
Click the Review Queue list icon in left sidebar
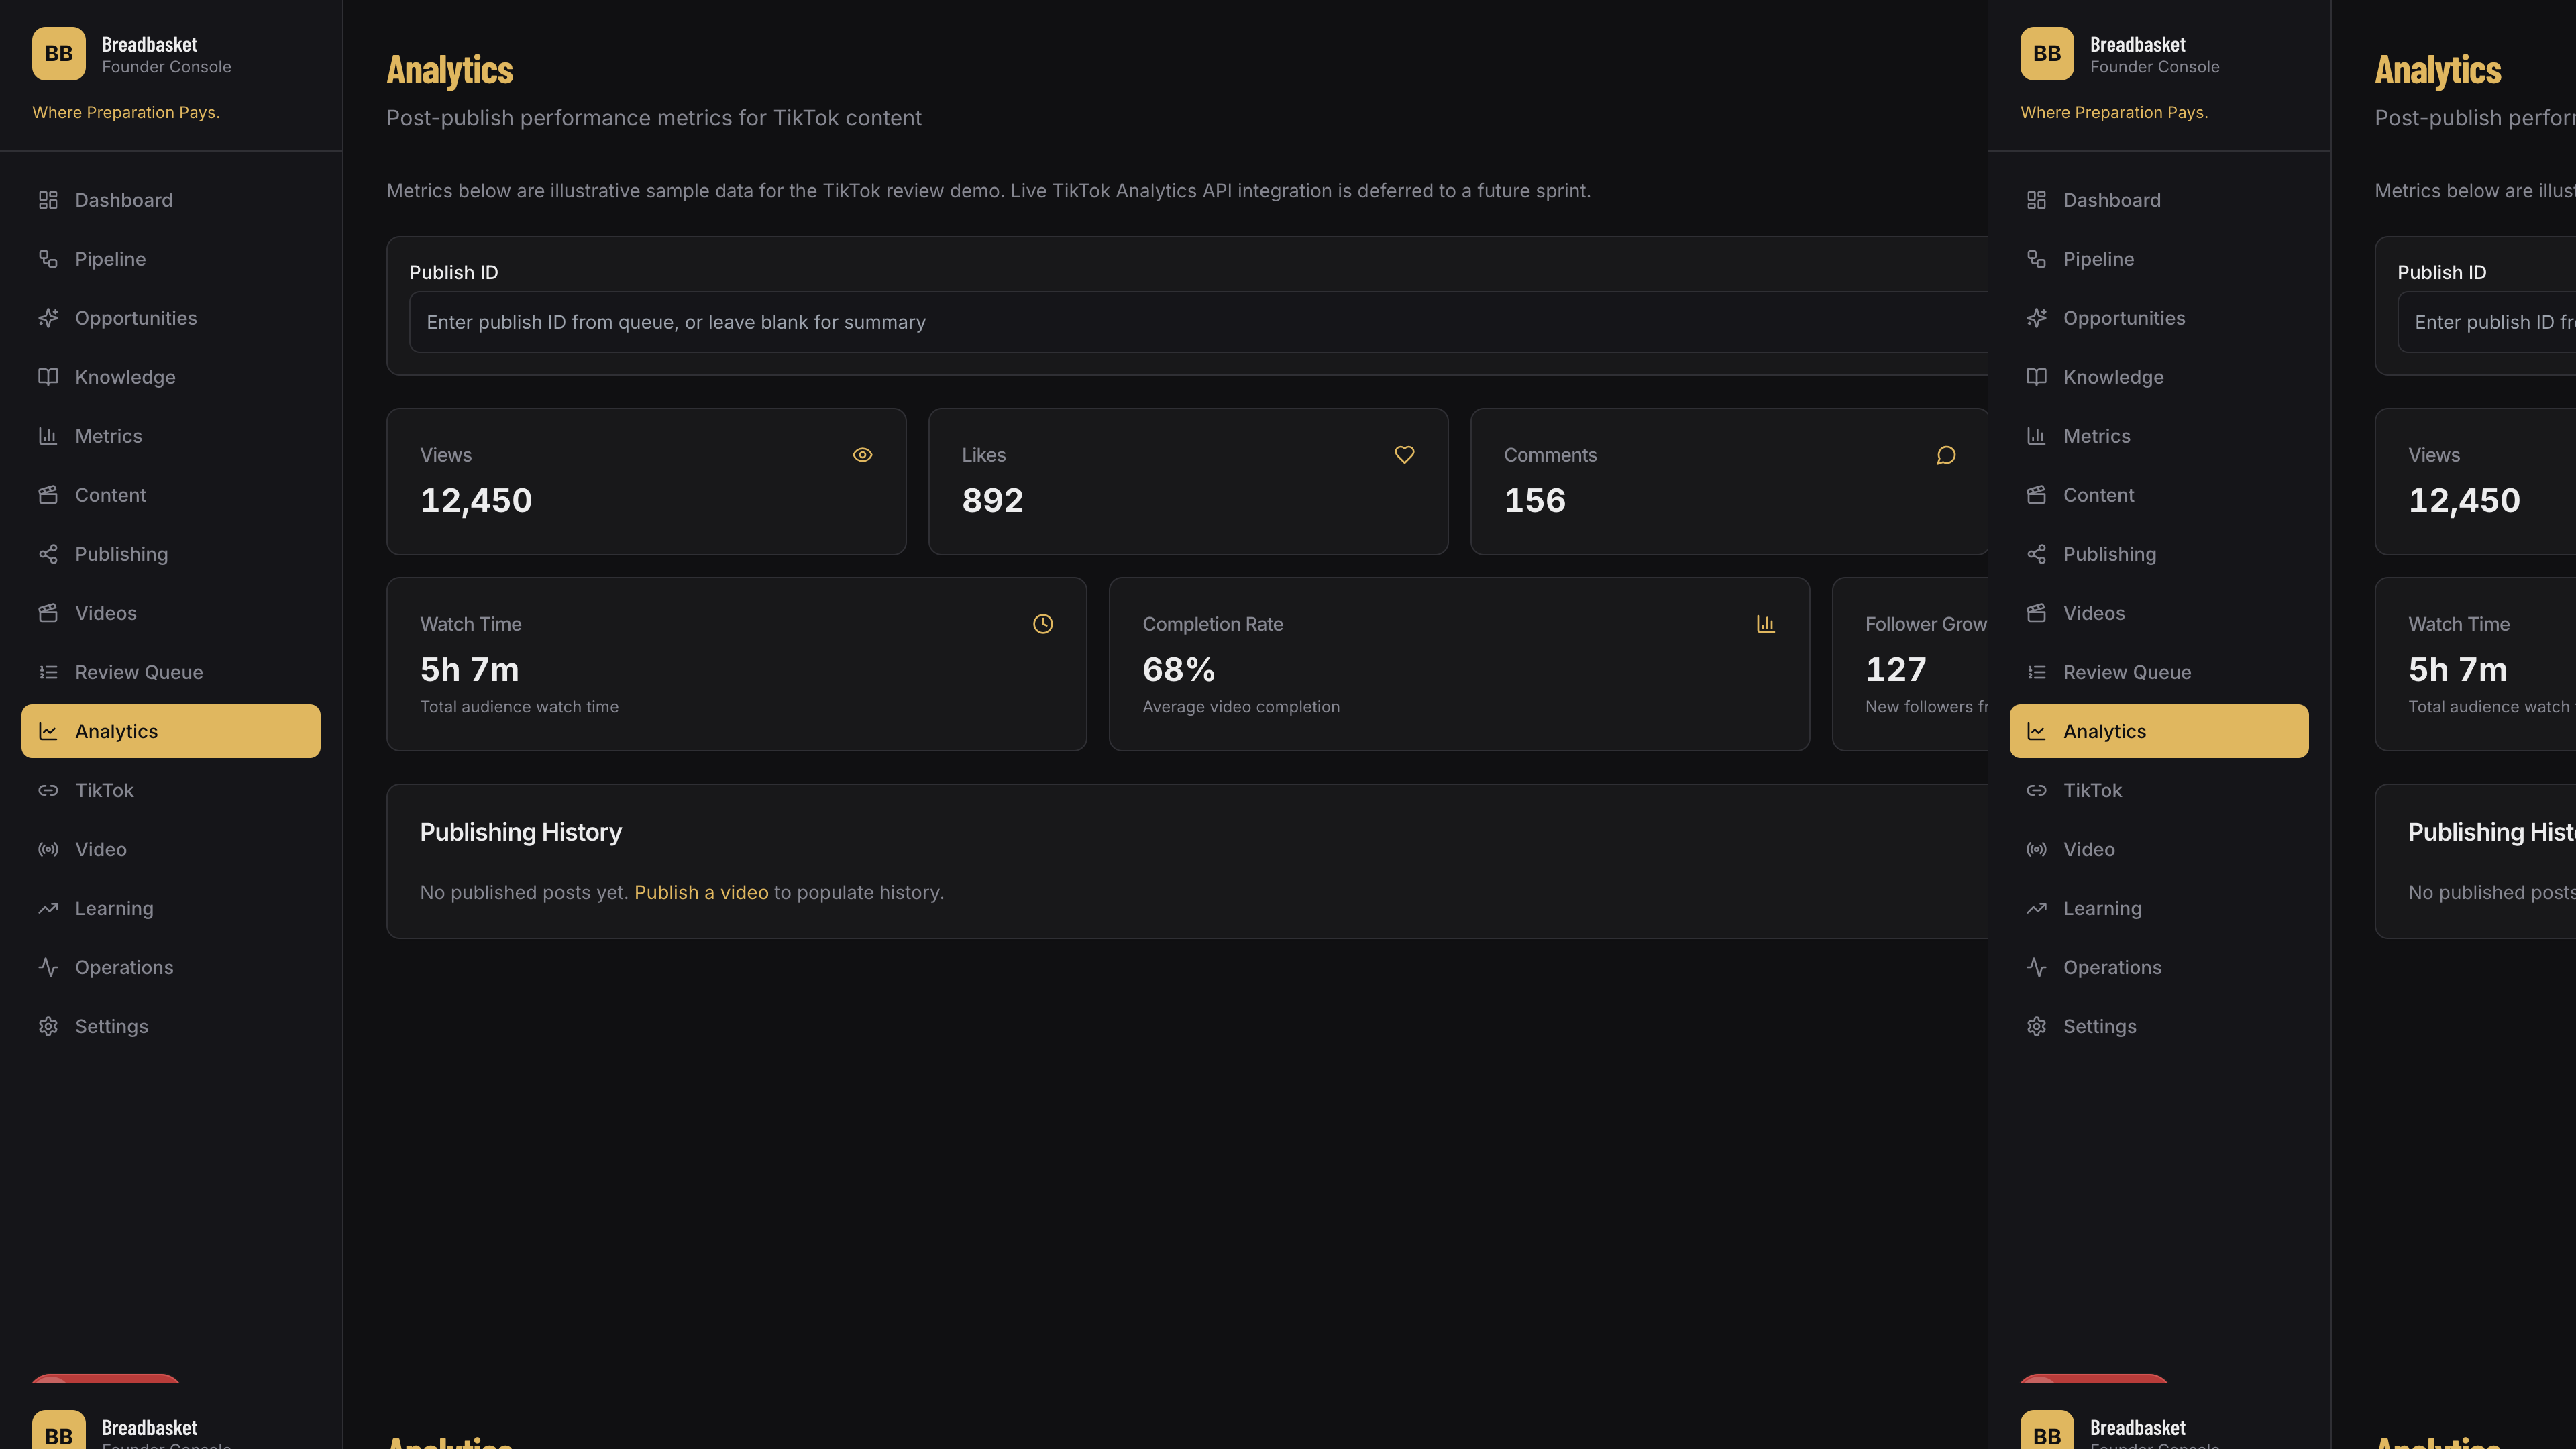[48, 672]
